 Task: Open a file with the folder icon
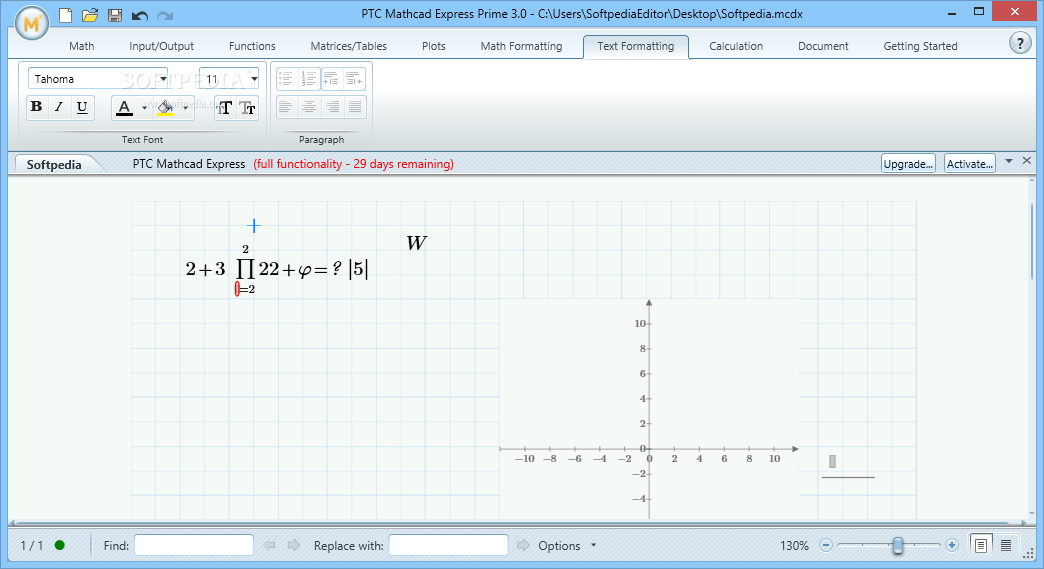[90, 15]
